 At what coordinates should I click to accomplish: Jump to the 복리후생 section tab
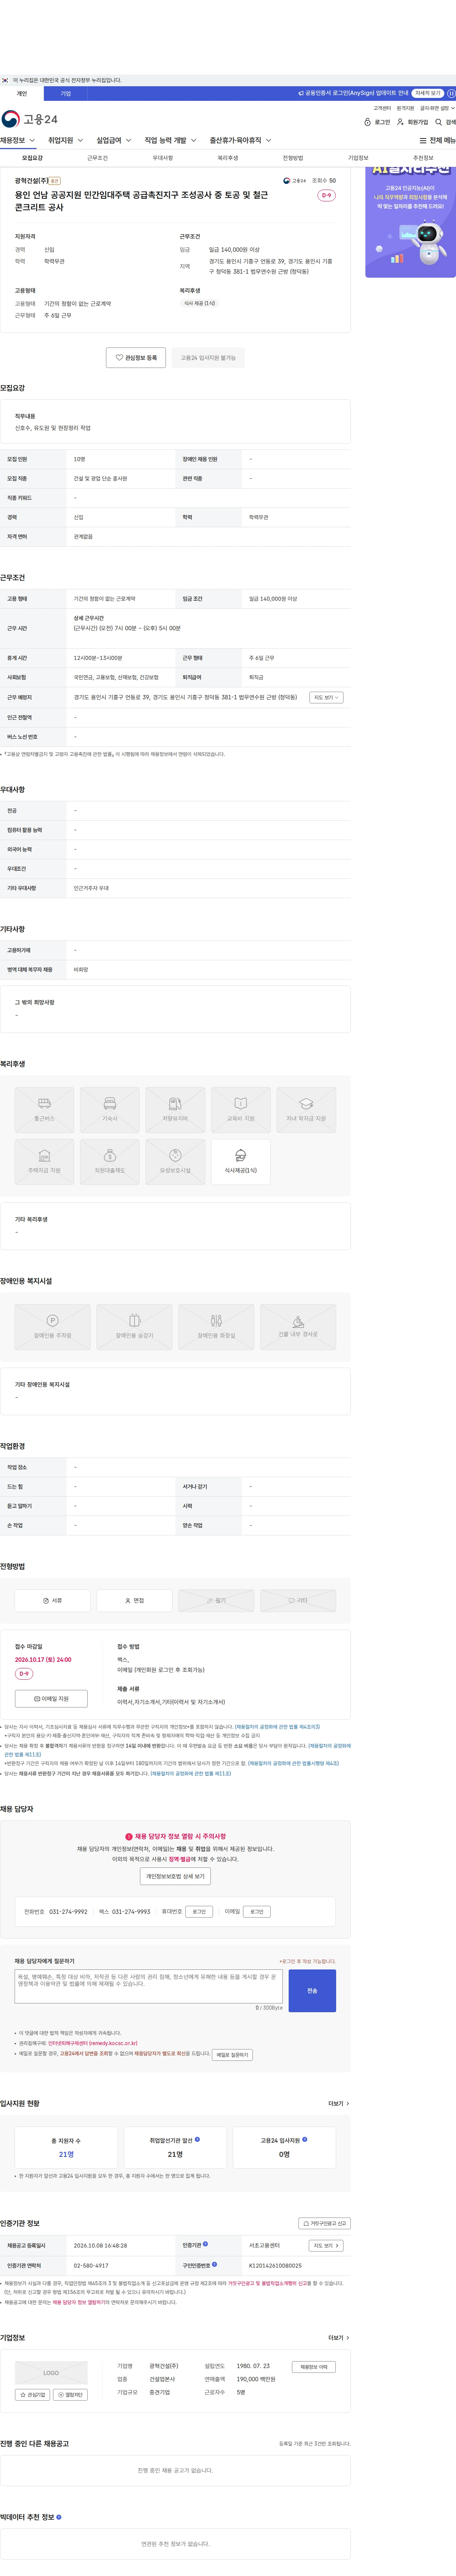coord(228,158)
